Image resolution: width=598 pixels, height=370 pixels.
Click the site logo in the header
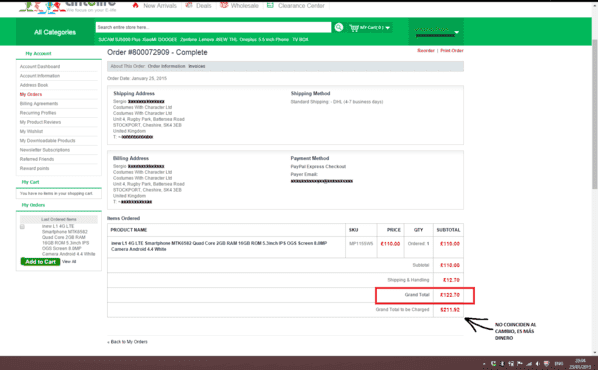coord(68,7)
